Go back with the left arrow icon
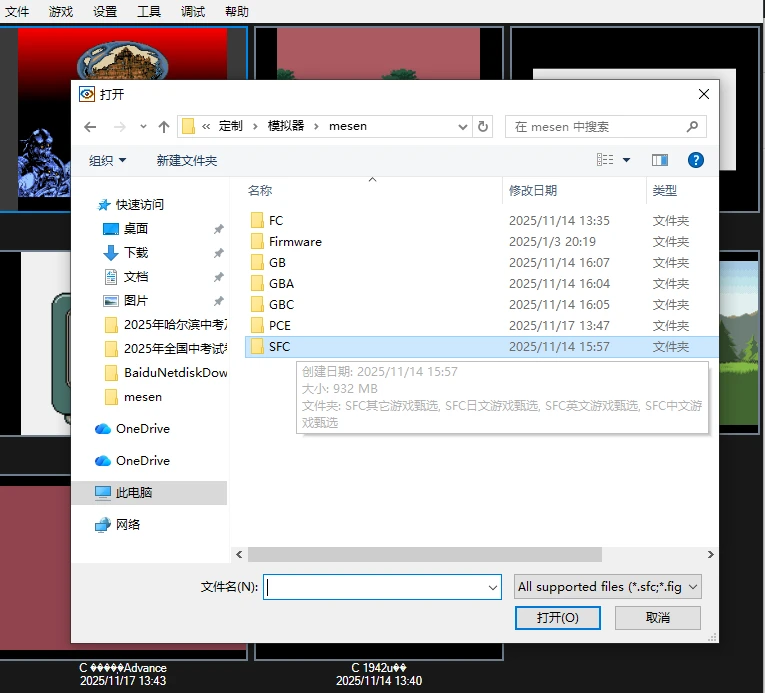 click(x=90, y=127)
